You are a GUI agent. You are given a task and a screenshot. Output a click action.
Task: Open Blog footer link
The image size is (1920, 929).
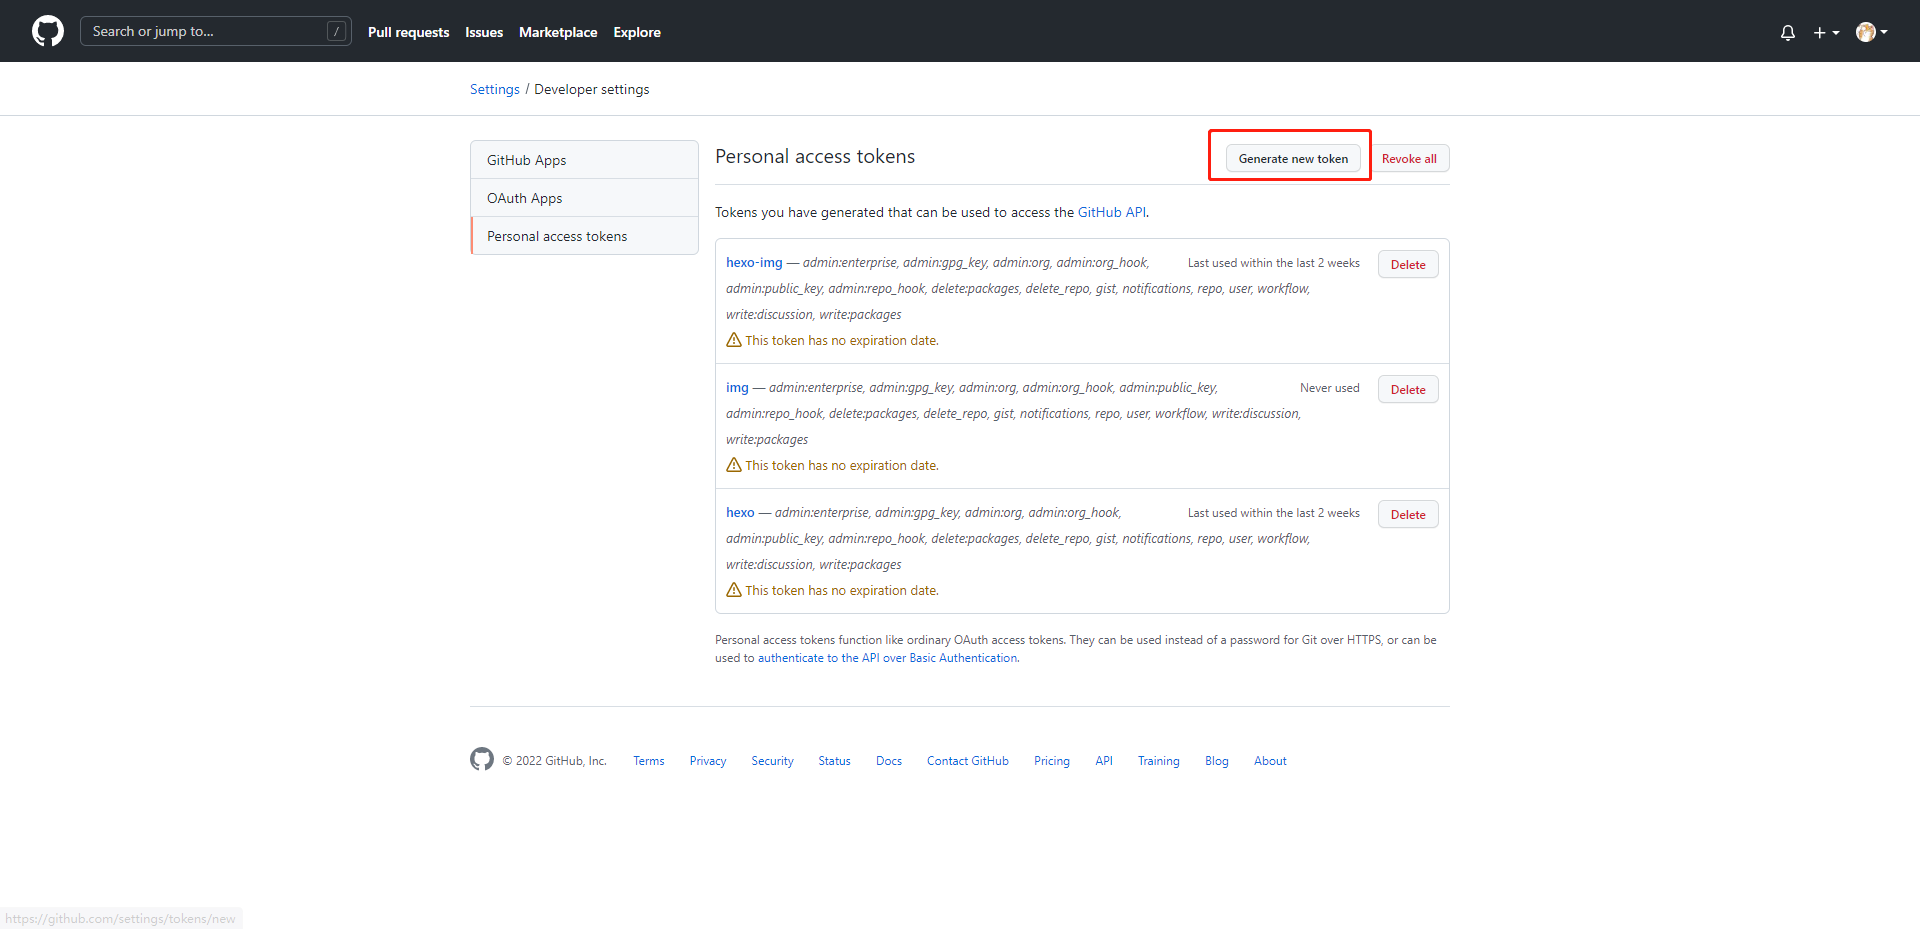point(1217,761)
